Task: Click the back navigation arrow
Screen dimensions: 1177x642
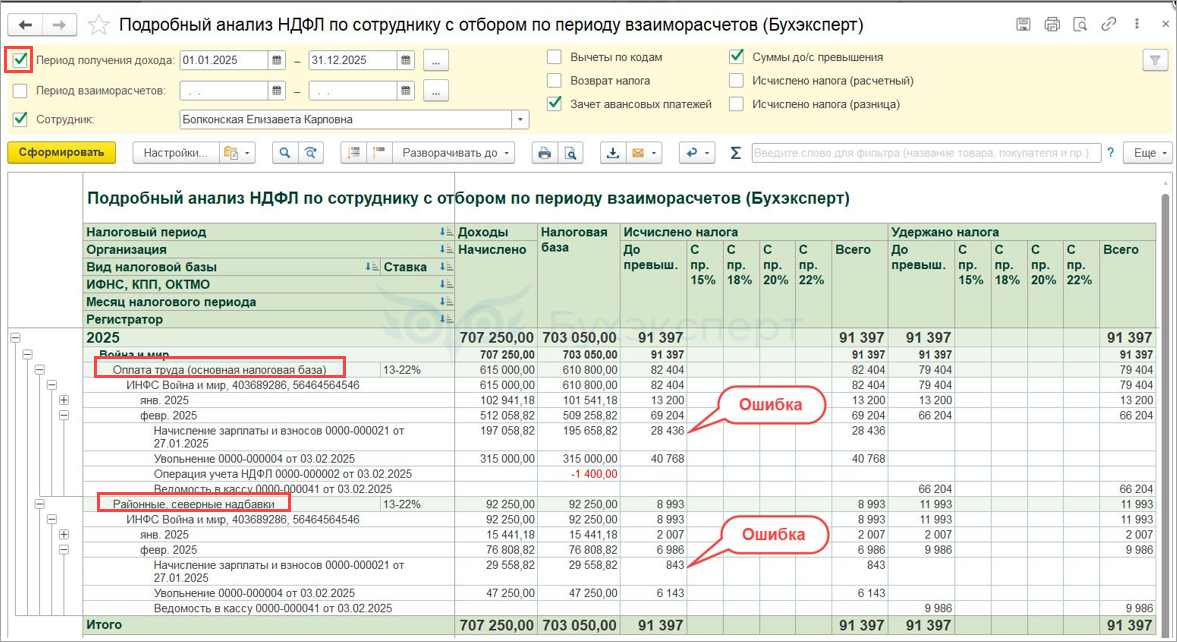Action: pyautogui.click(x=26, y=24)
